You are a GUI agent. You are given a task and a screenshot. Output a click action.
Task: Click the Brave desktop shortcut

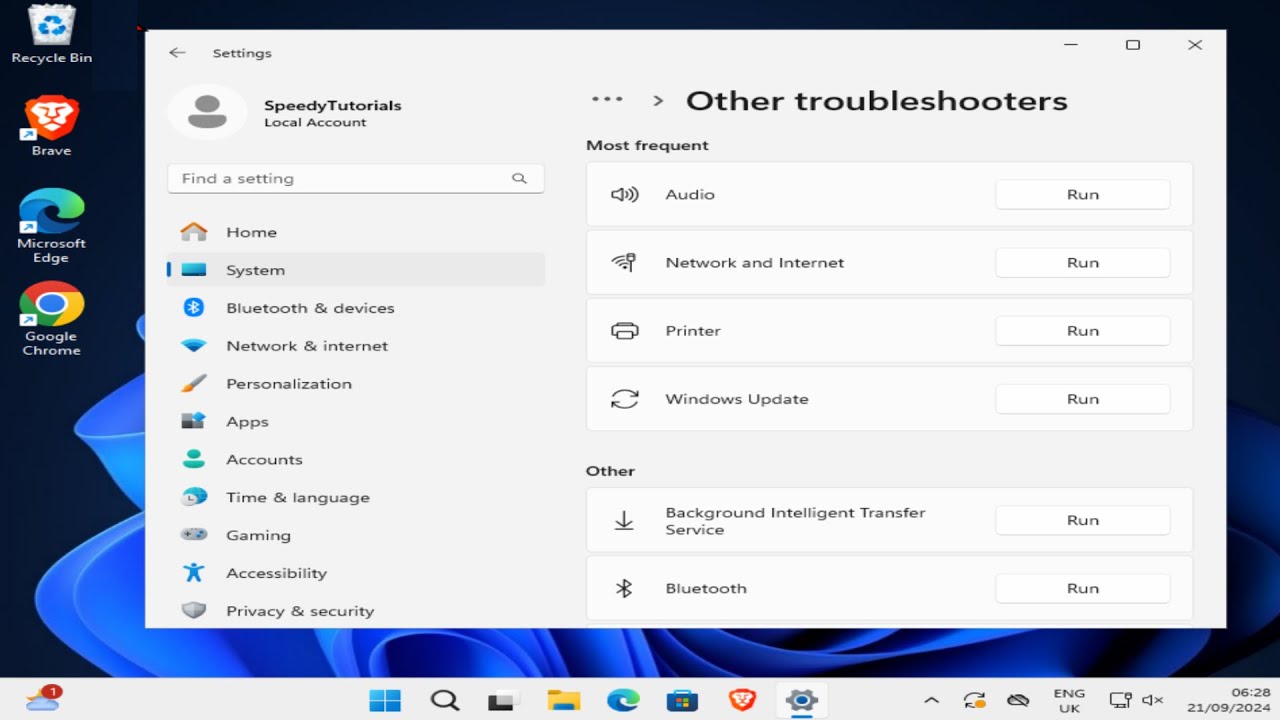tap(51, 126)
